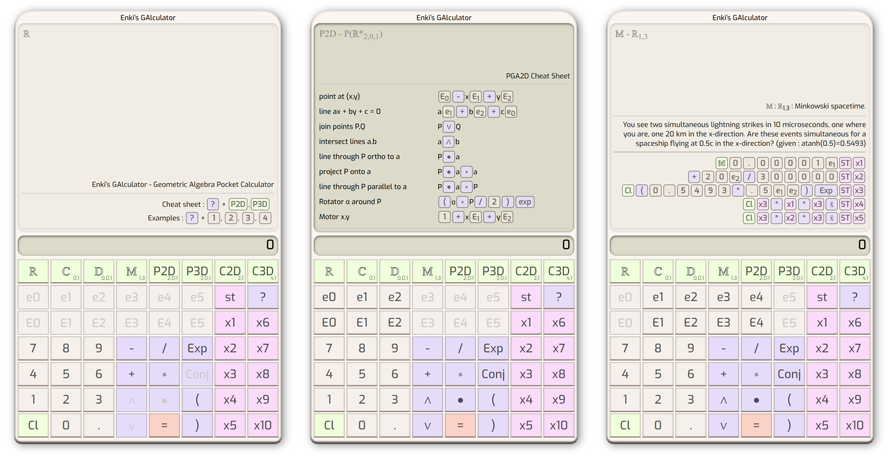
Task: Tap the decimal point key in middle calculator
Action: click(x=395, y=426)
